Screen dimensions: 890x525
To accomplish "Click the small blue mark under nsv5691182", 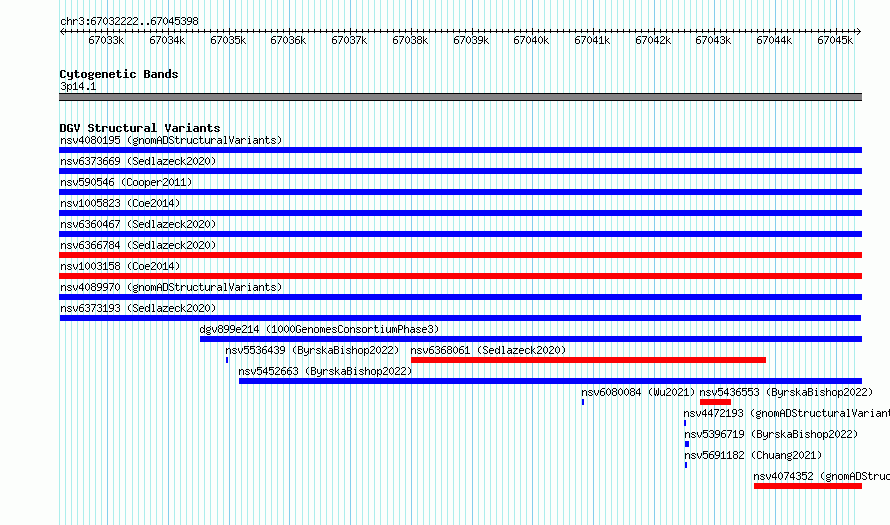I will pyautogui.click(x=686, y=465).
